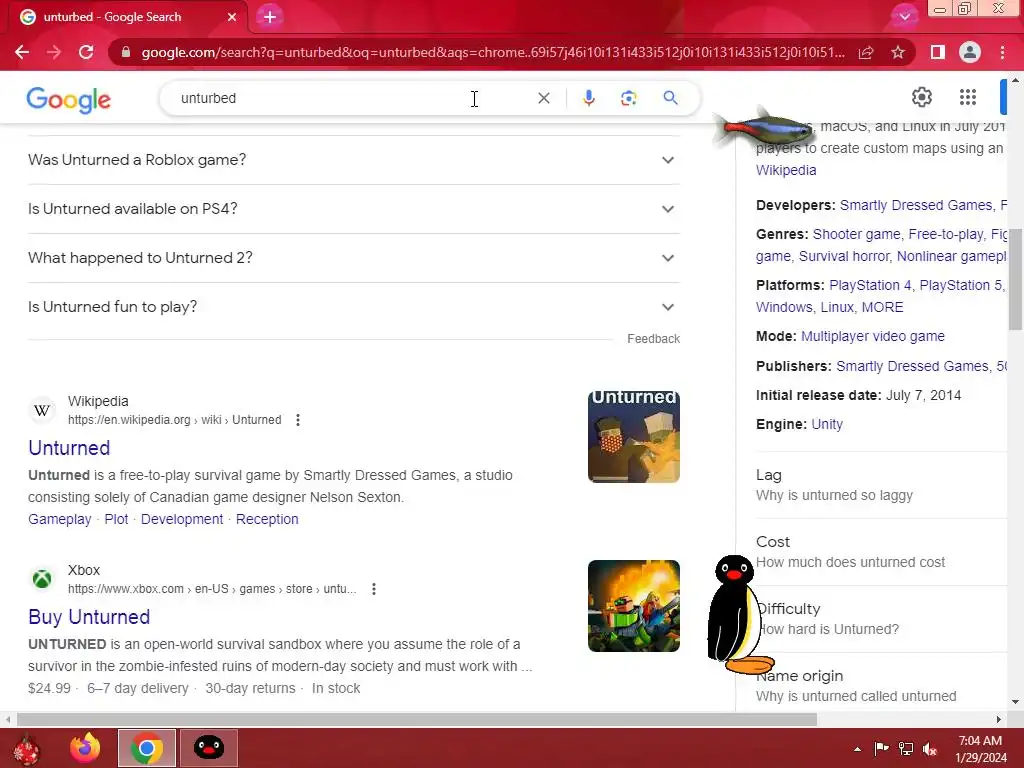Open the Multiplayer video game link
This screenshot has width=1024, height=768.
pyautogui.click(x=872, y=336)
